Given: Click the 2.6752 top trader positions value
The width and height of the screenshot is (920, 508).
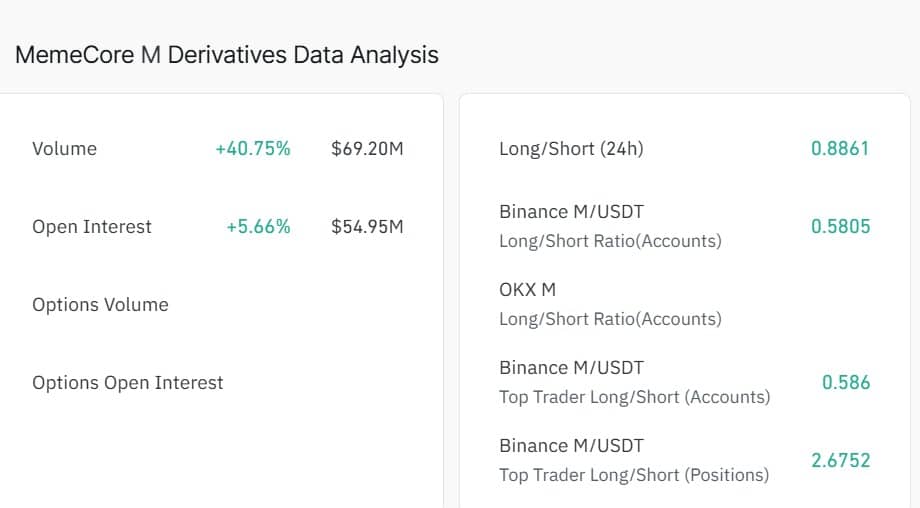Looking at the screenshot, I should (840, 461).
